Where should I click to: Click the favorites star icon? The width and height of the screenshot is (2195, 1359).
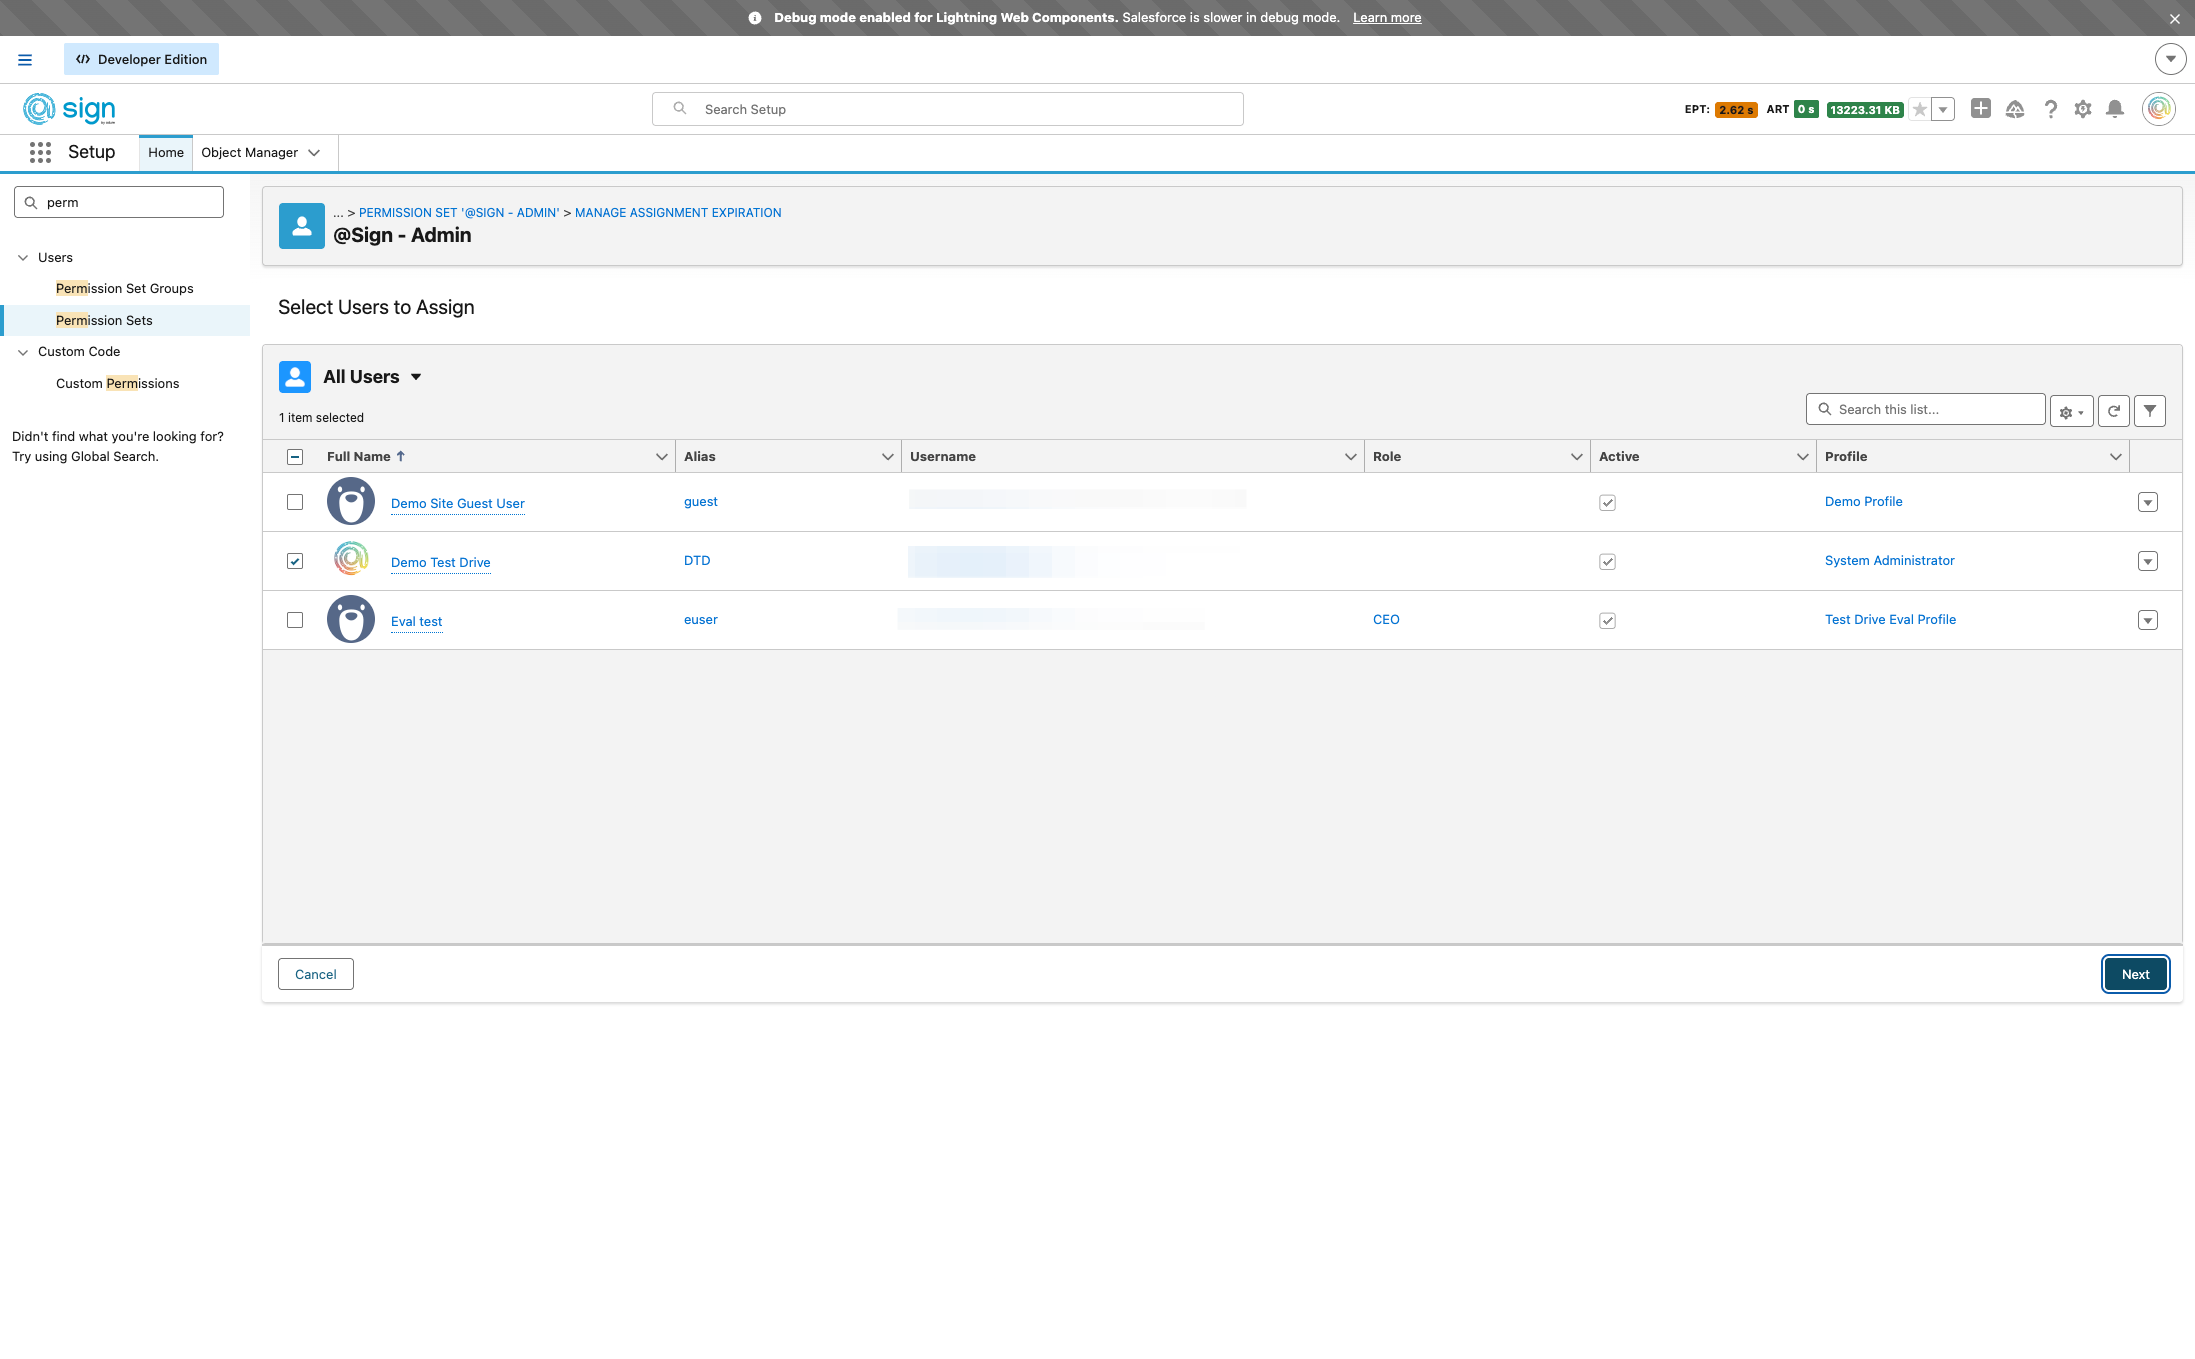point(1918,110)
